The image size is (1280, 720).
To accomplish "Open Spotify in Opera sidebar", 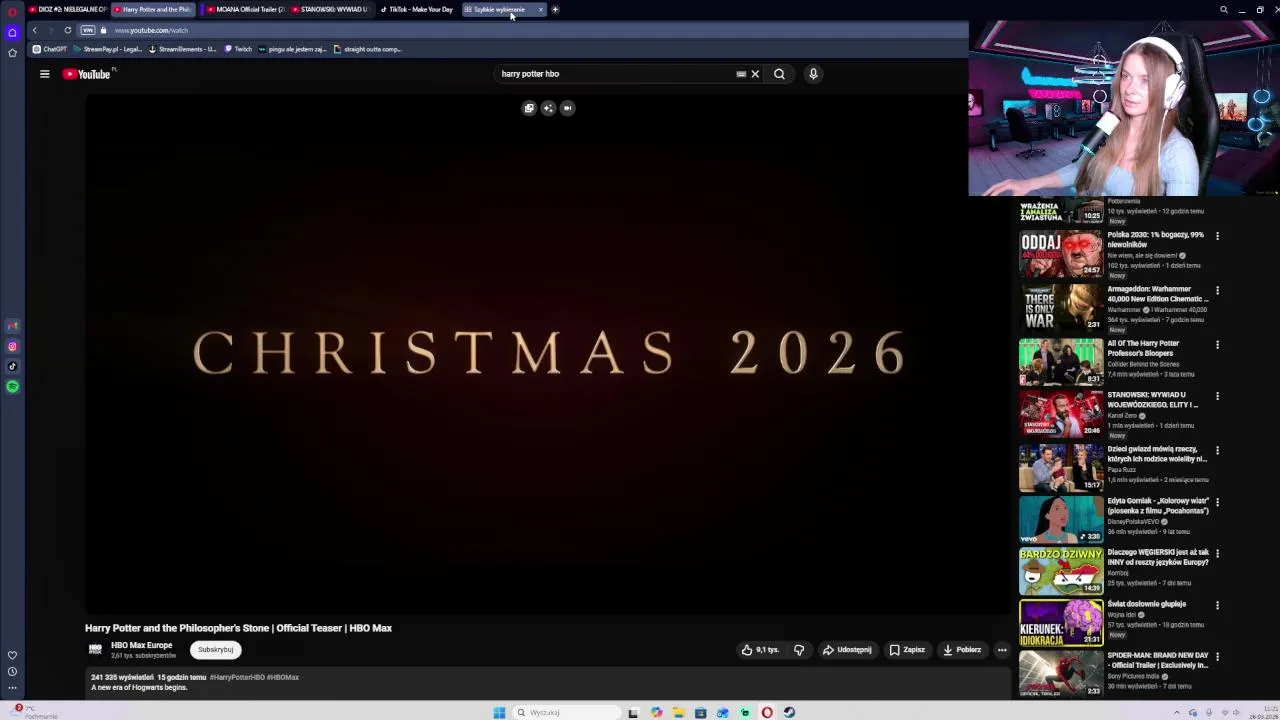I will point(12,387).
